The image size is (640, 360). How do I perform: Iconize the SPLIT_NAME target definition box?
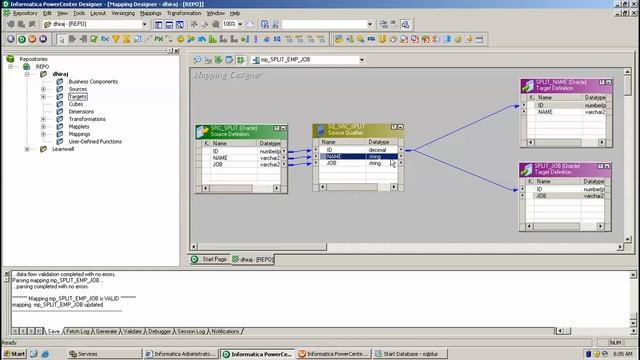click(608, 82)
